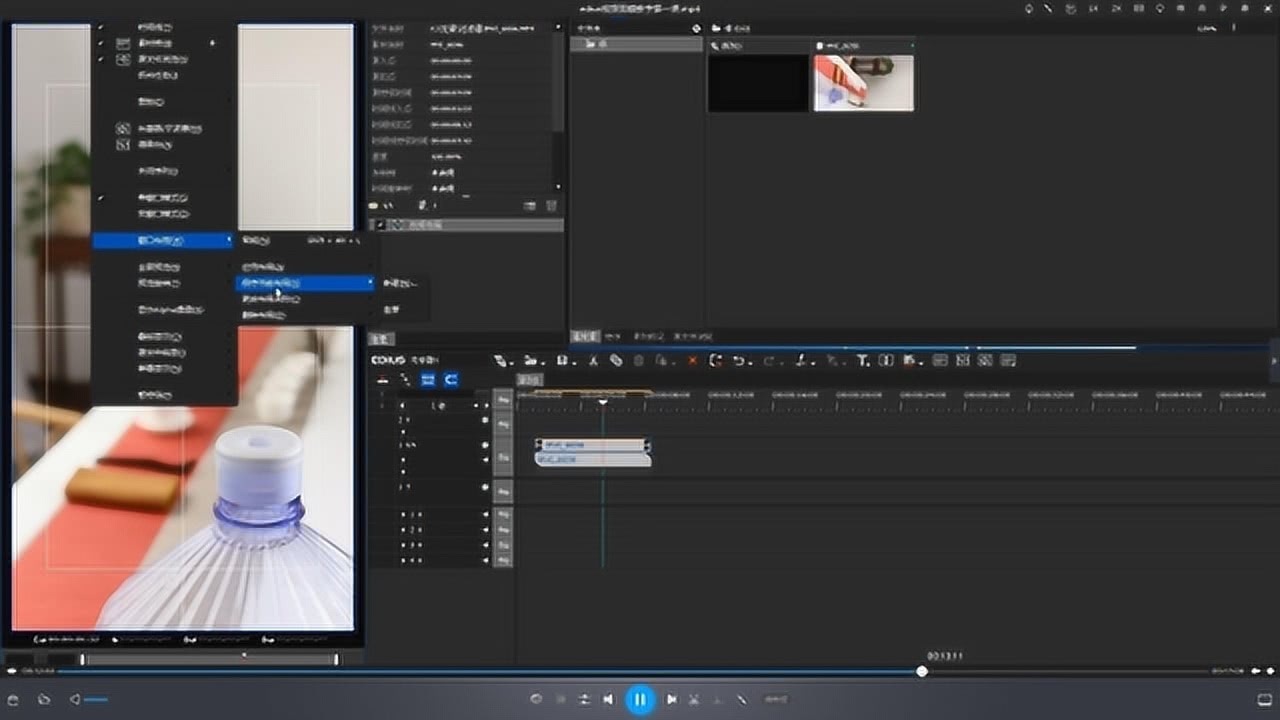The height and width of the screenshot is (720, 1280).
Task: Go to the previous video in player bar
Action: (608, 700)
